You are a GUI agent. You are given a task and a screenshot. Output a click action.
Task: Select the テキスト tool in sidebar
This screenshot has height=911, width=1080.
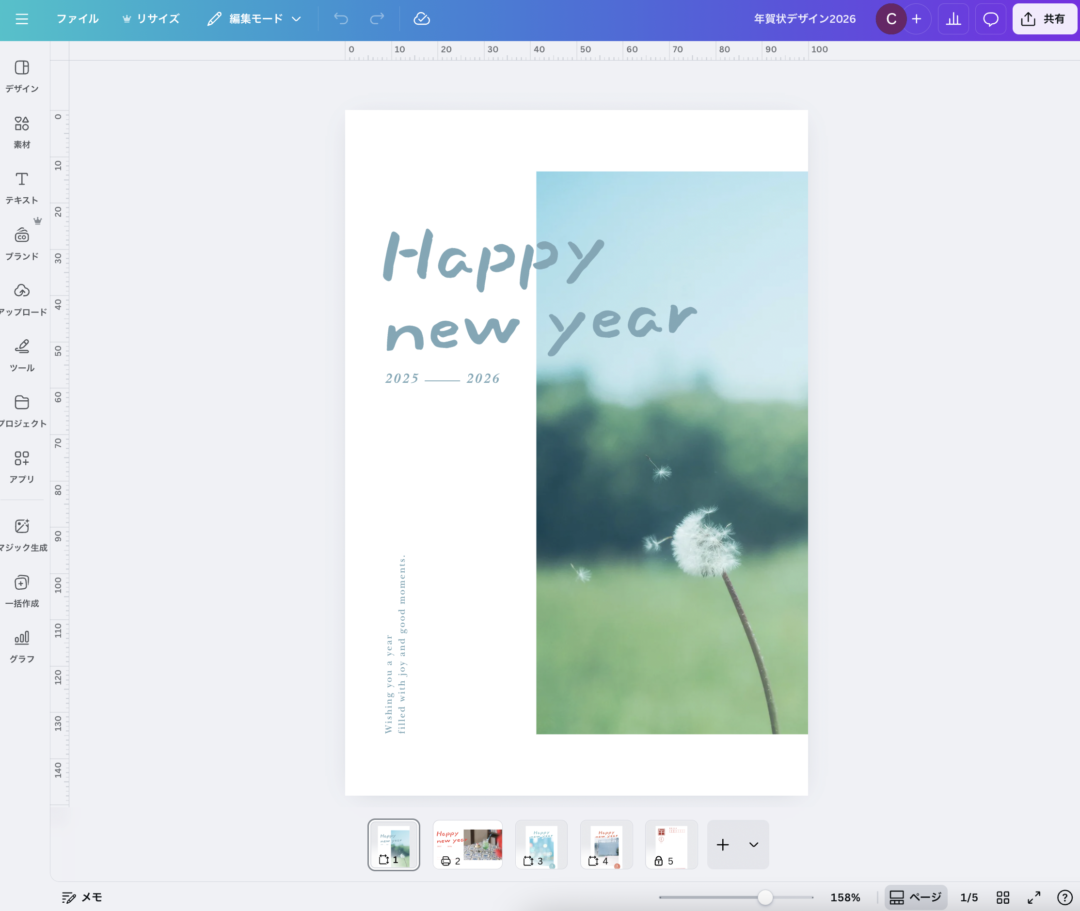pyautogui.click(x=22, y=187)
